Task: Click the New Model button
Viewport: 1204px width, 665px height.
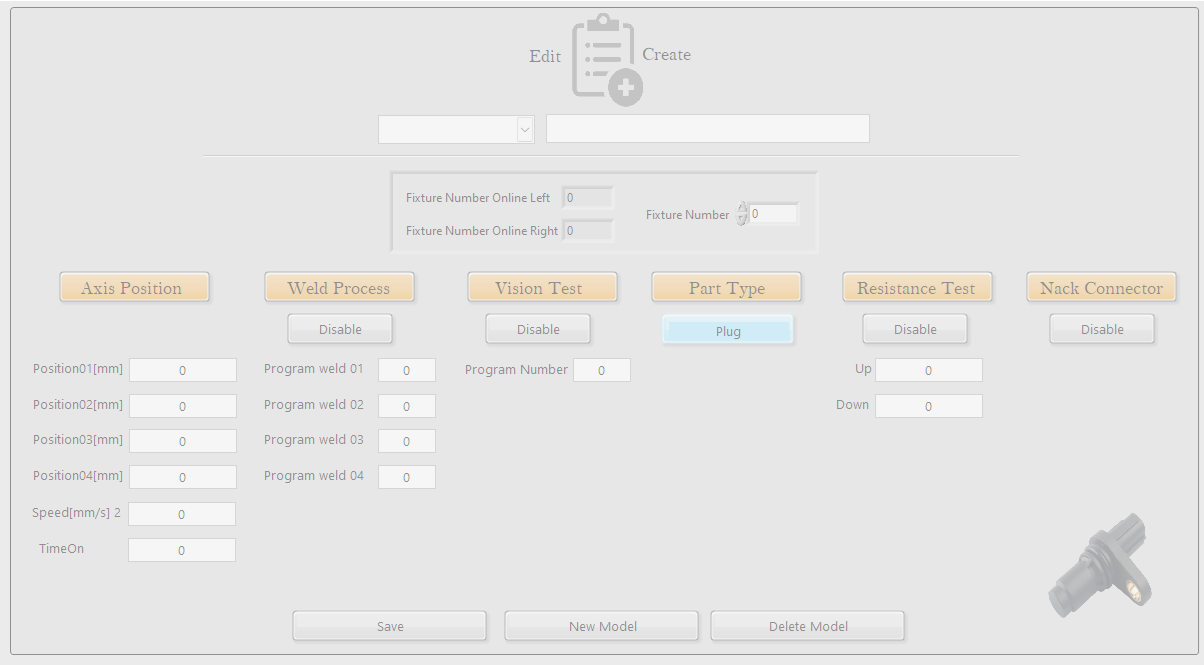Action: pos(602,626)
